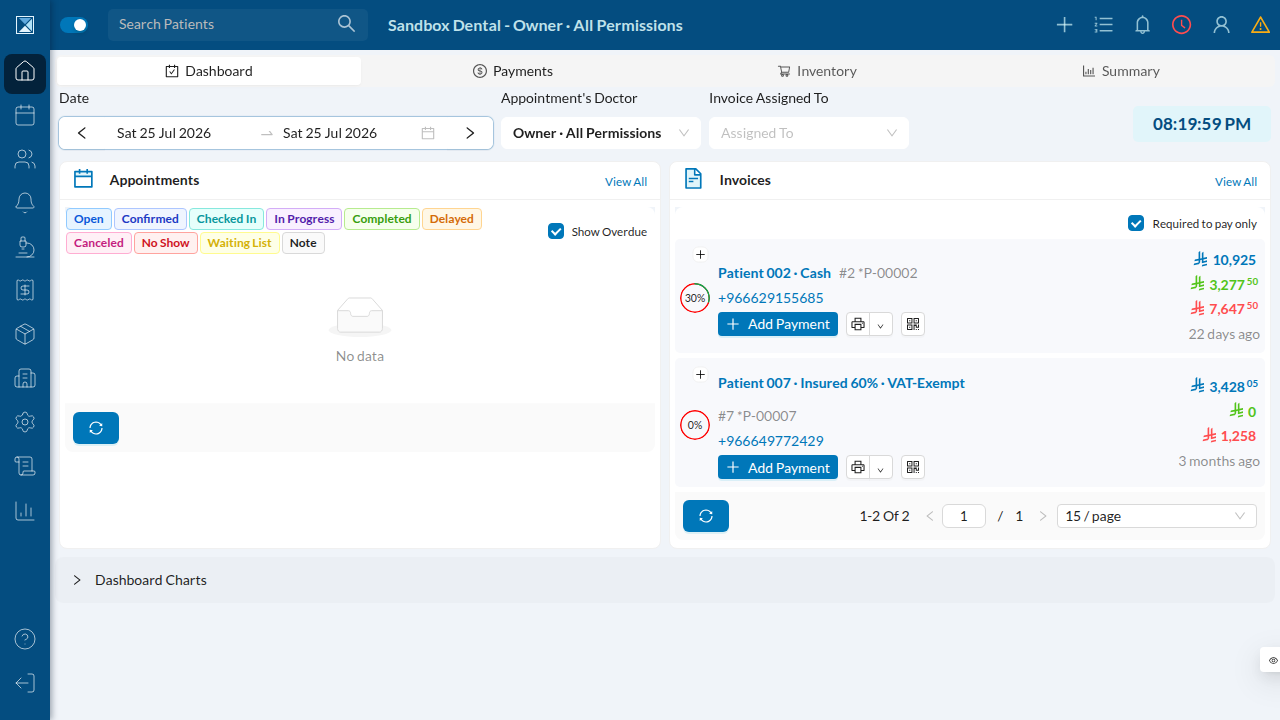Click the Patient 007 0% progress circle
This screenshot has width=1280, height=720.
(x=695, y=425)
